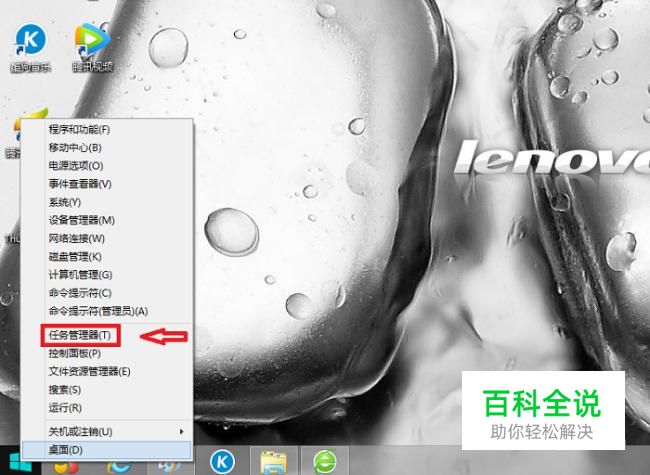Open 命令提示符(C)
The image size is (650, 475).
point(107,293)
